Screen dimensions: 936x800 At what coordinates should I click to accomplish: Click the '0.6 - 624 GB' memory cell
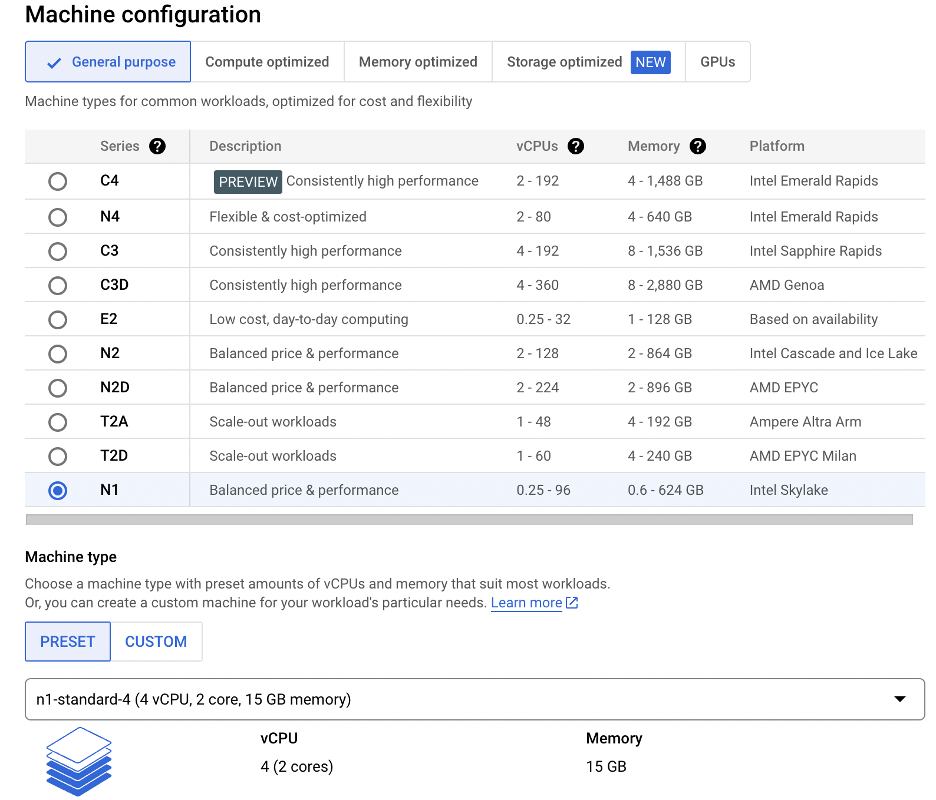click(x=666, y=490)
